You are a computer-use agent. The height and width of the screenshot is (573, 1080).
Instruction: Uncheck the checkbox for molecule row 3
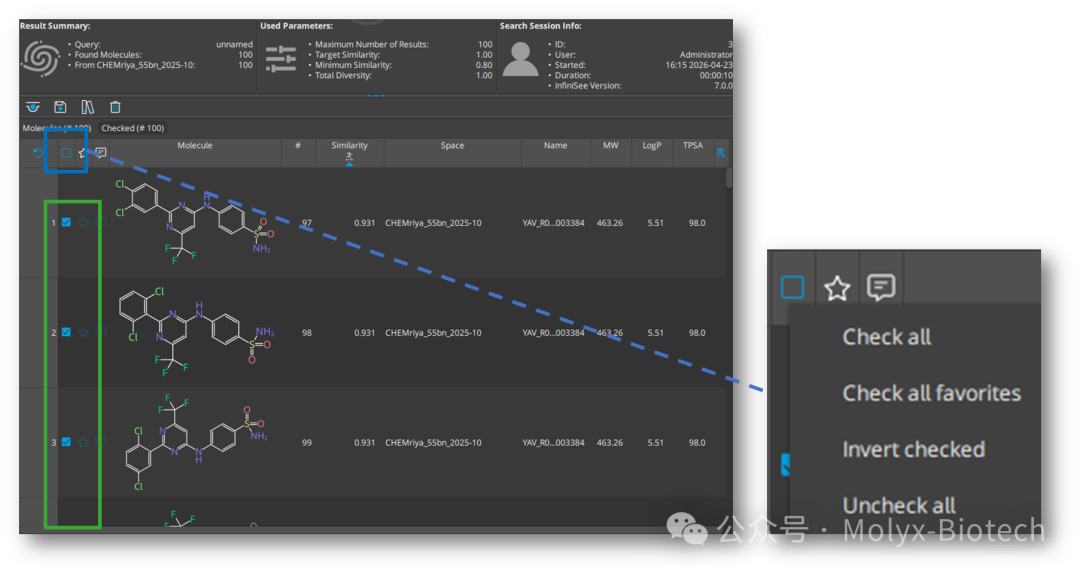coord(66,442)
